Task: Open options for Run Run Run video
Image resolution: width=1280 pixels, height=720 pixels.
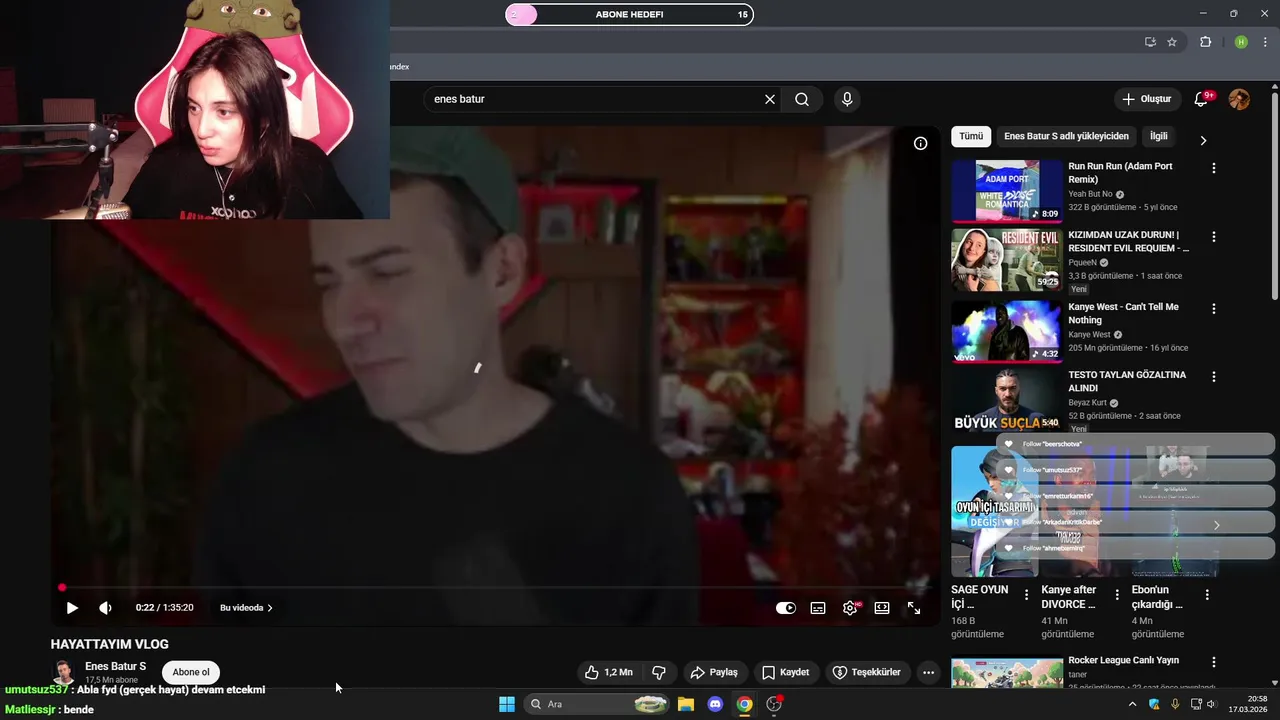Action: (x=1214, y=169)
